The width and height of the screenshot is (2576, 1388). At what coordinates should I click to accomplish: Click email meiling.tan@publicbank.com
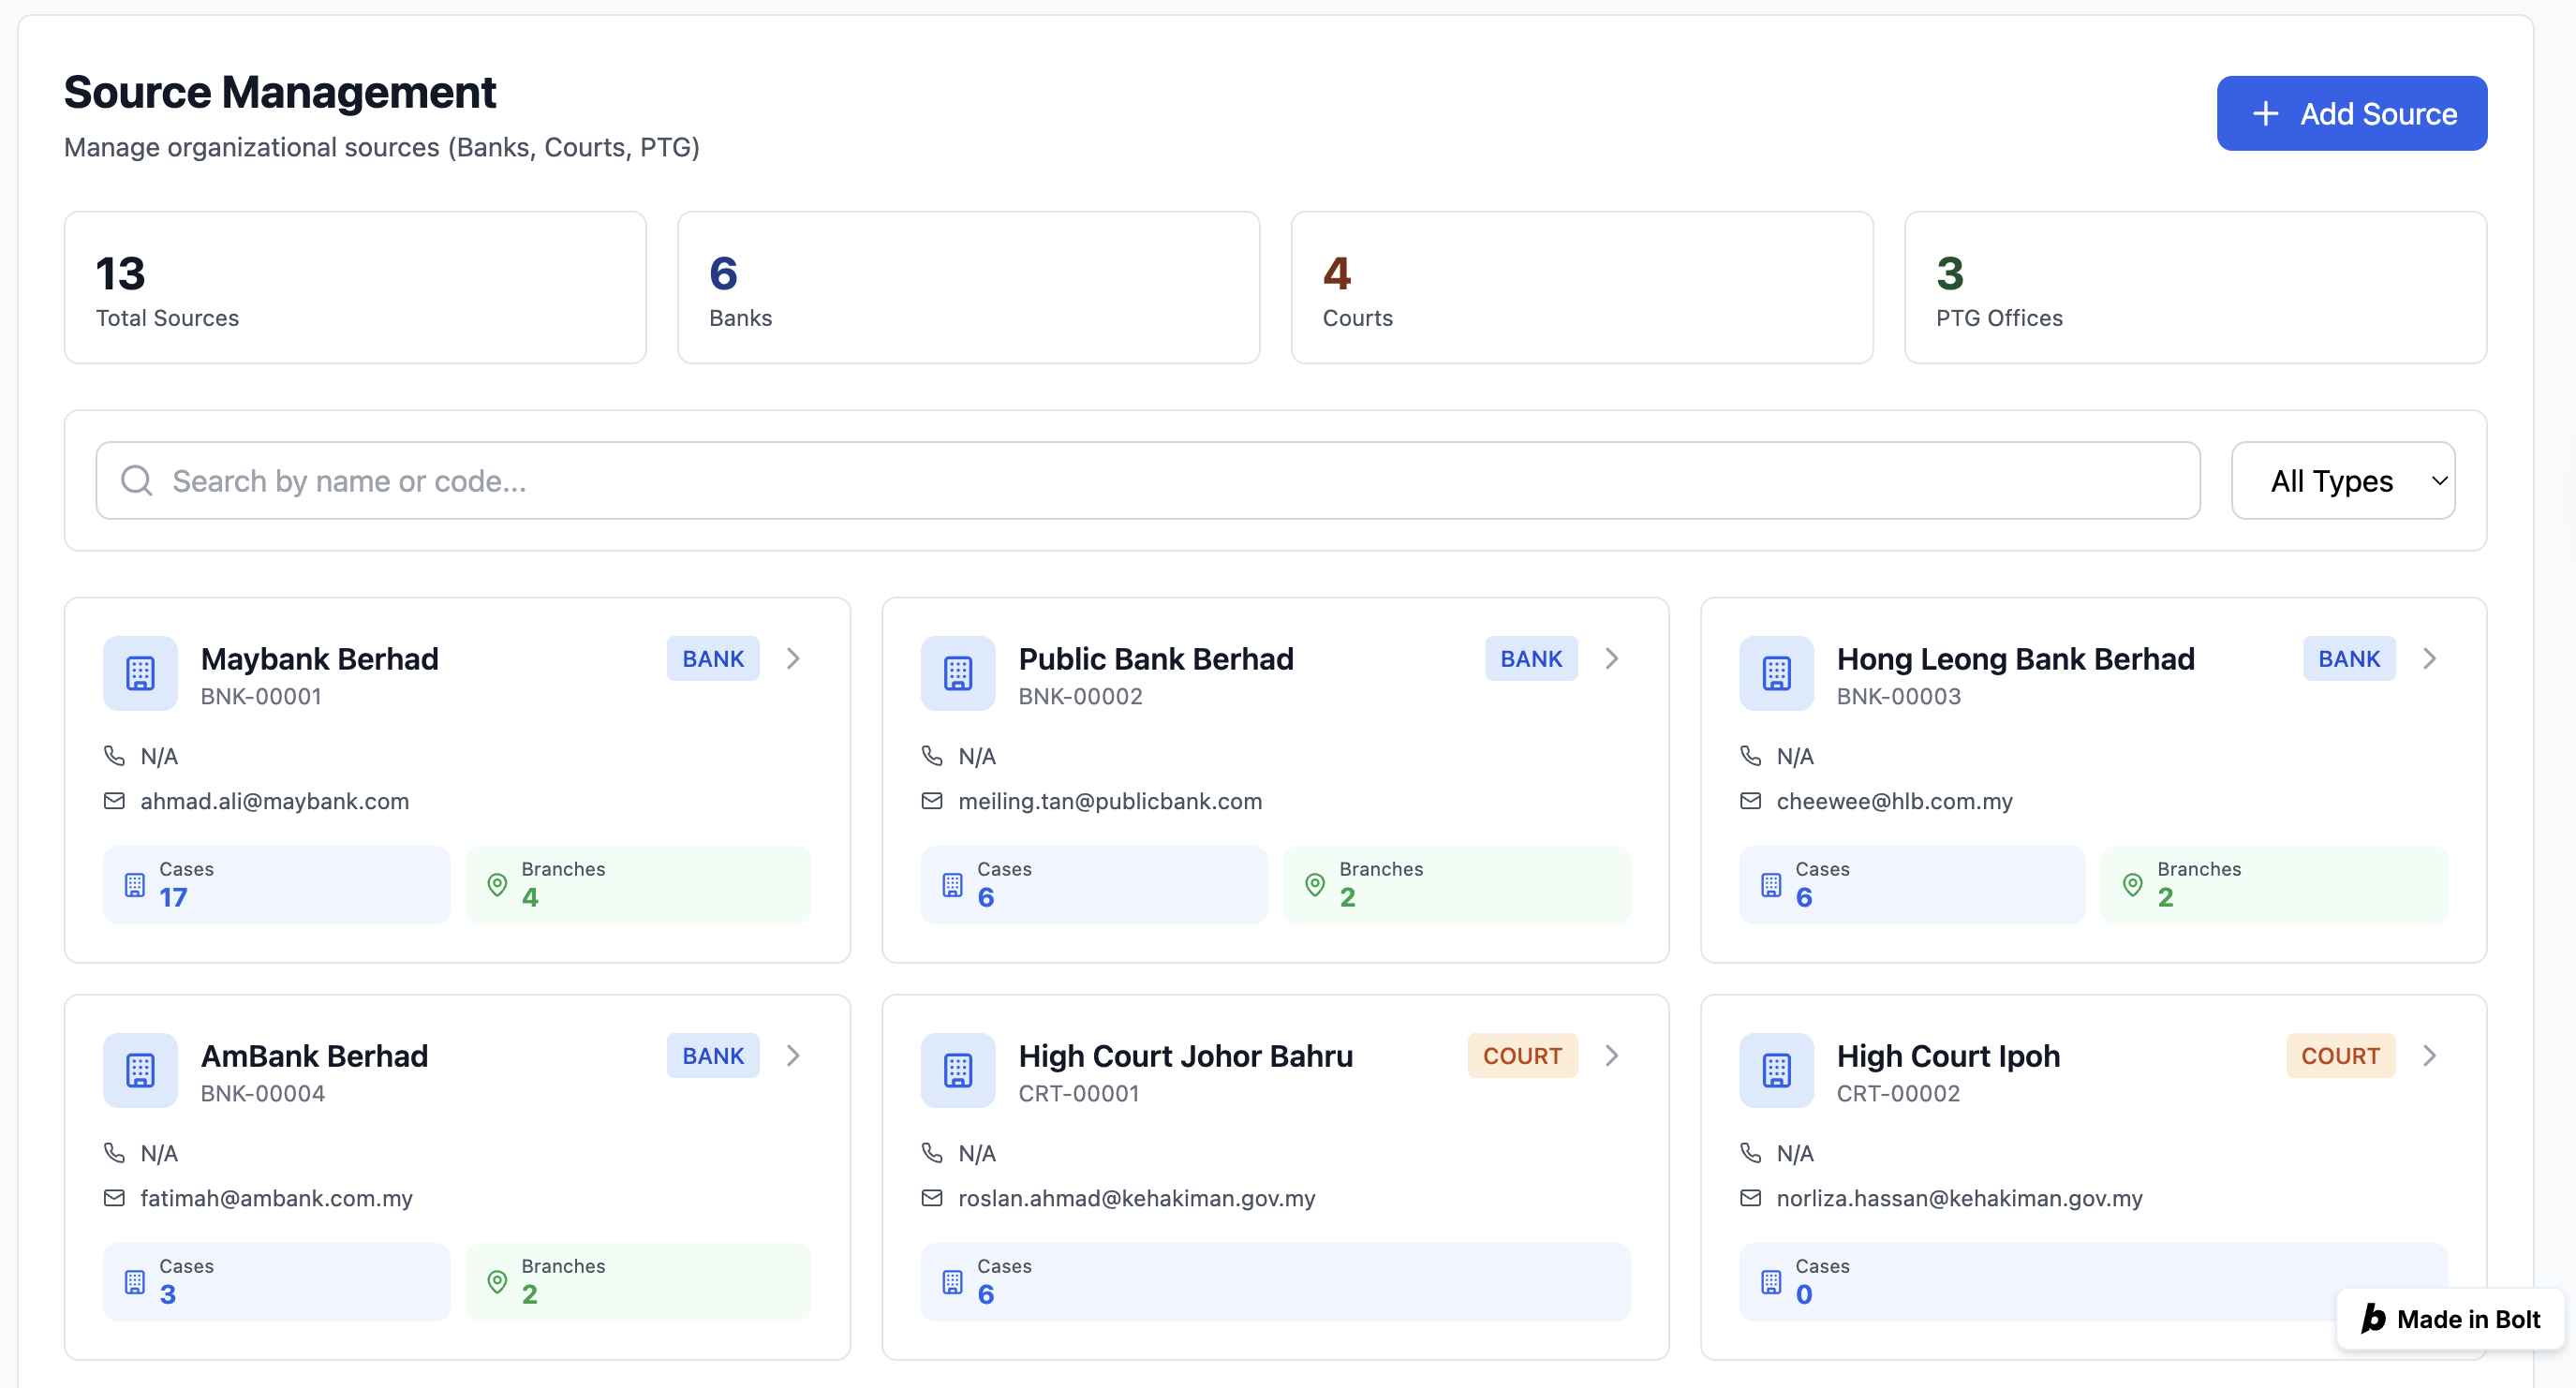click(1110, 800)
